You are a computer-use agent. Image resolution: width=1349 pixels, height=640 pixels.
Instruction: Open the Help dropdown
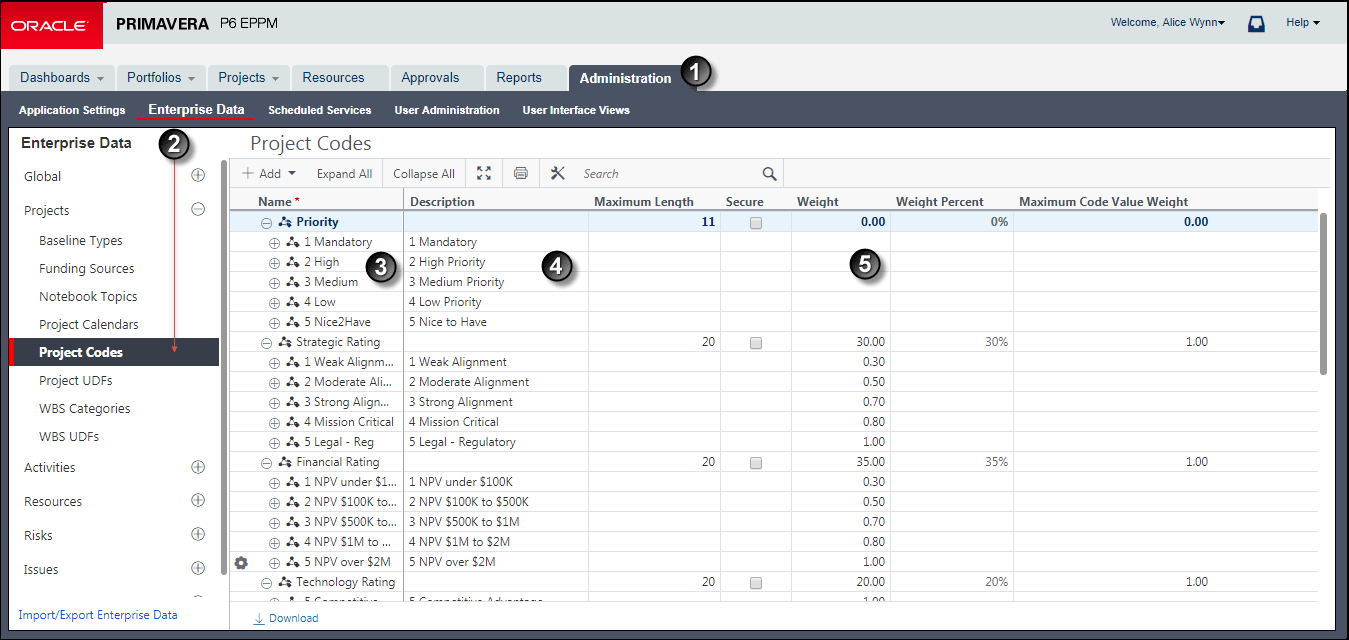(x=1302, y=22)
